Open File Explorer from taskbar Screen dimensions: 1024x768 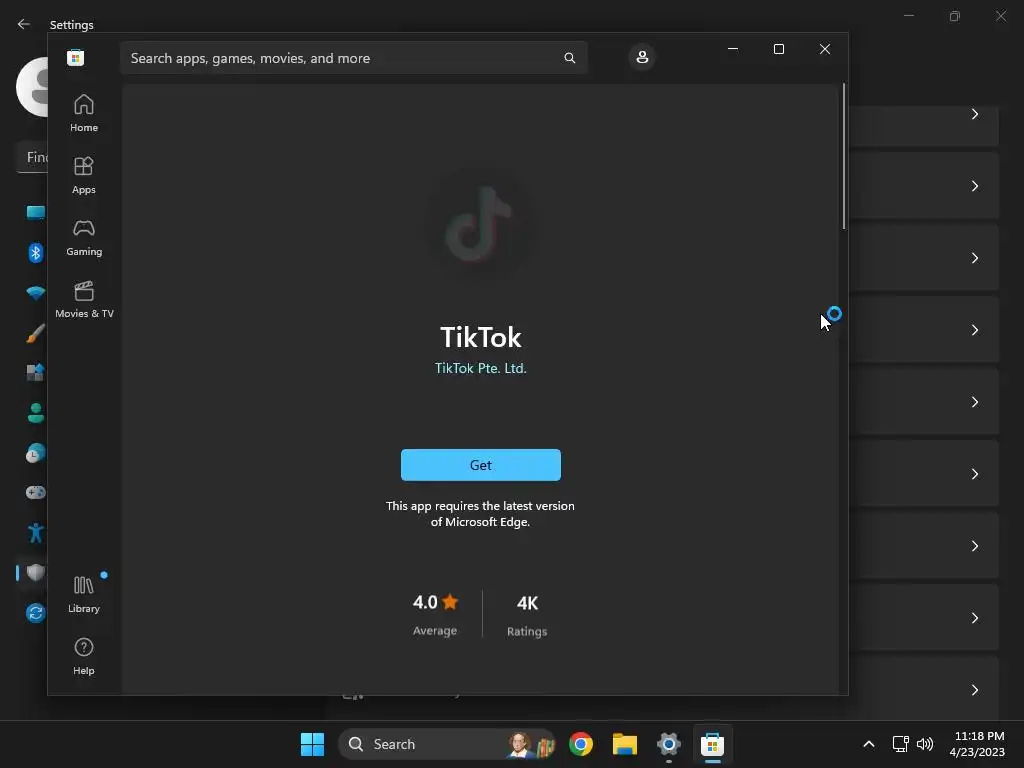pos(624,744)
